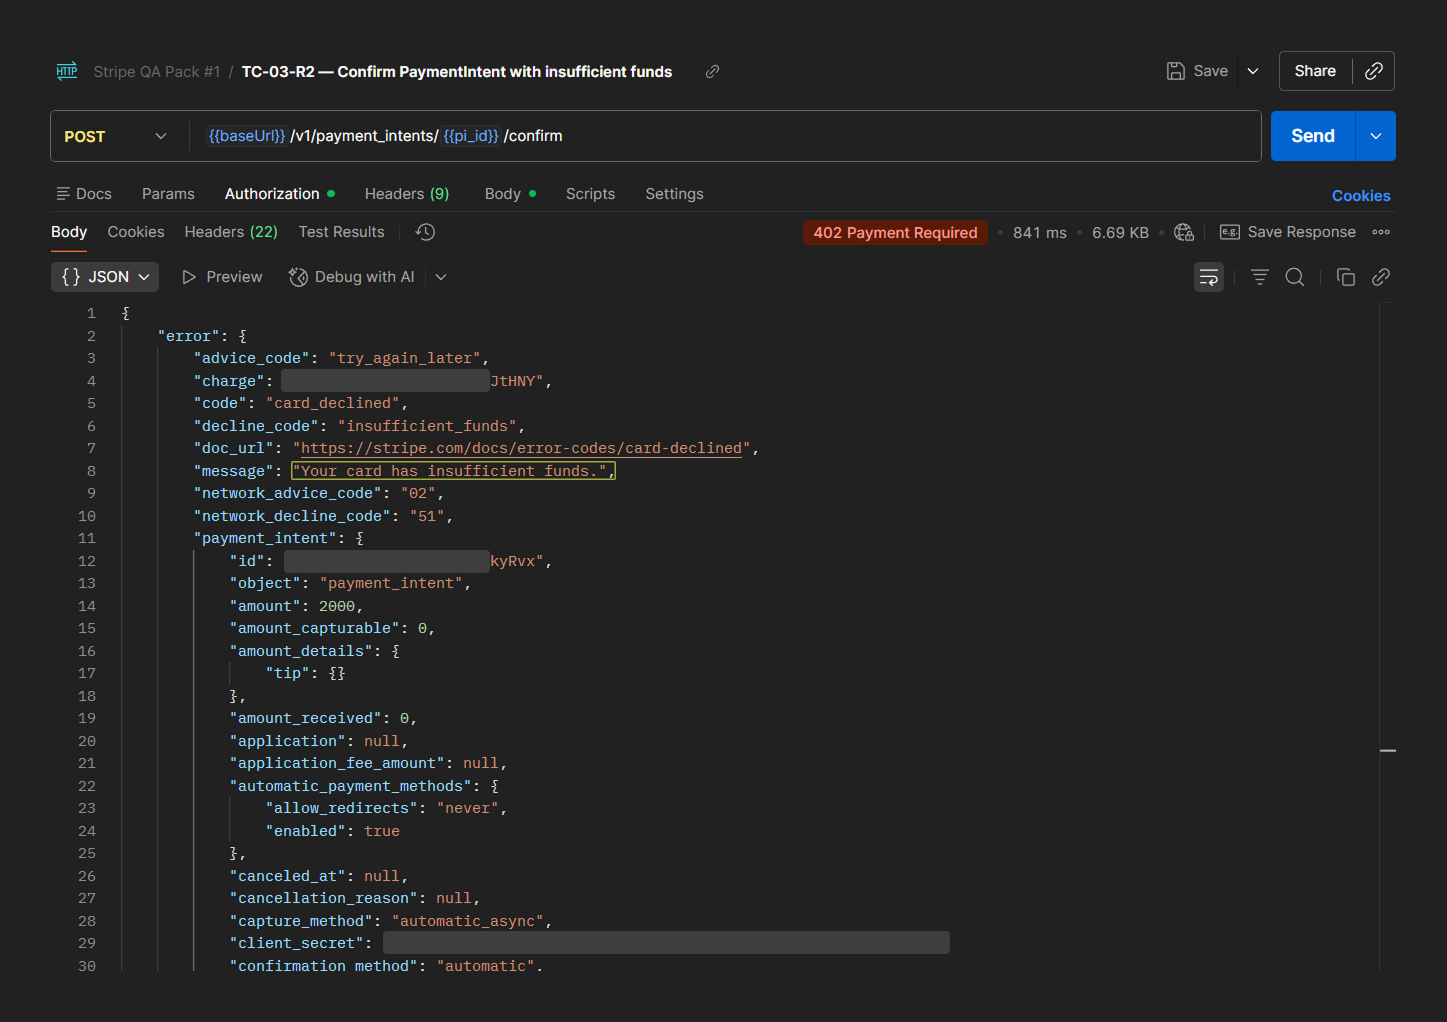Search within the response body
This screenshot has width=1447, height=1022.
click(x=1295, y=277)
